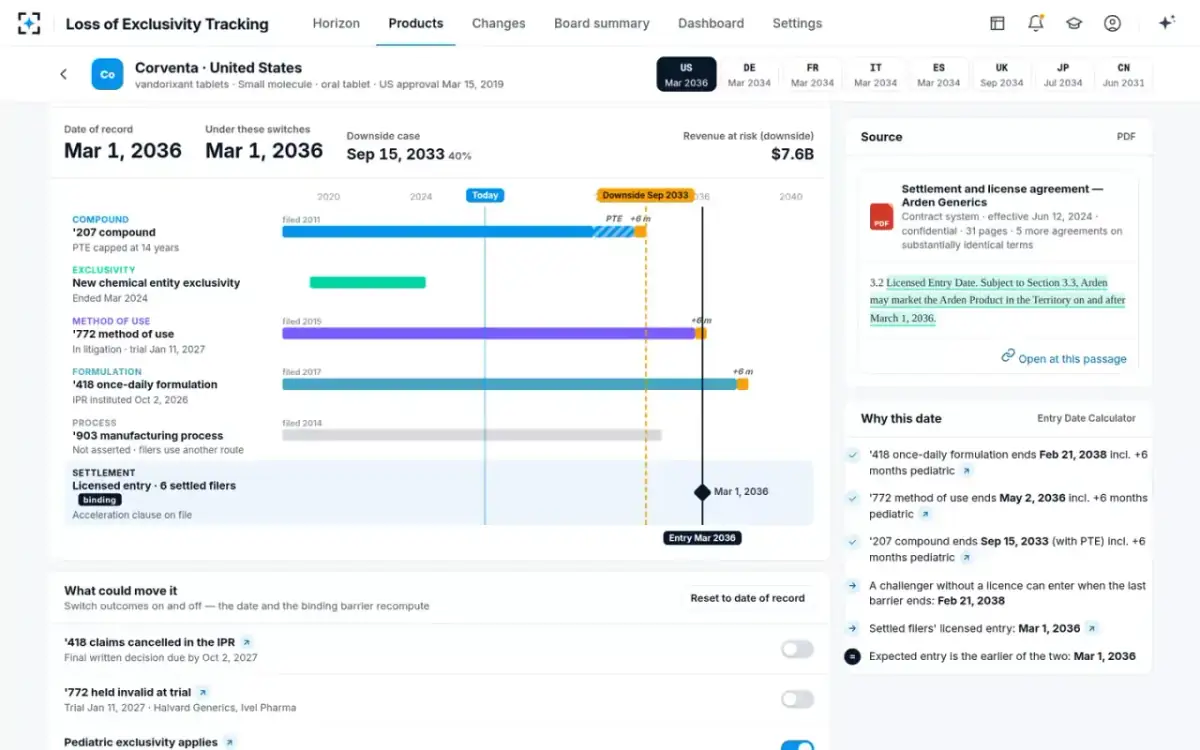The width and height of the screenshot is (1200, 750).
Task: Turn off Pediatric exclusivity applies switch
Action: point(797,745)
